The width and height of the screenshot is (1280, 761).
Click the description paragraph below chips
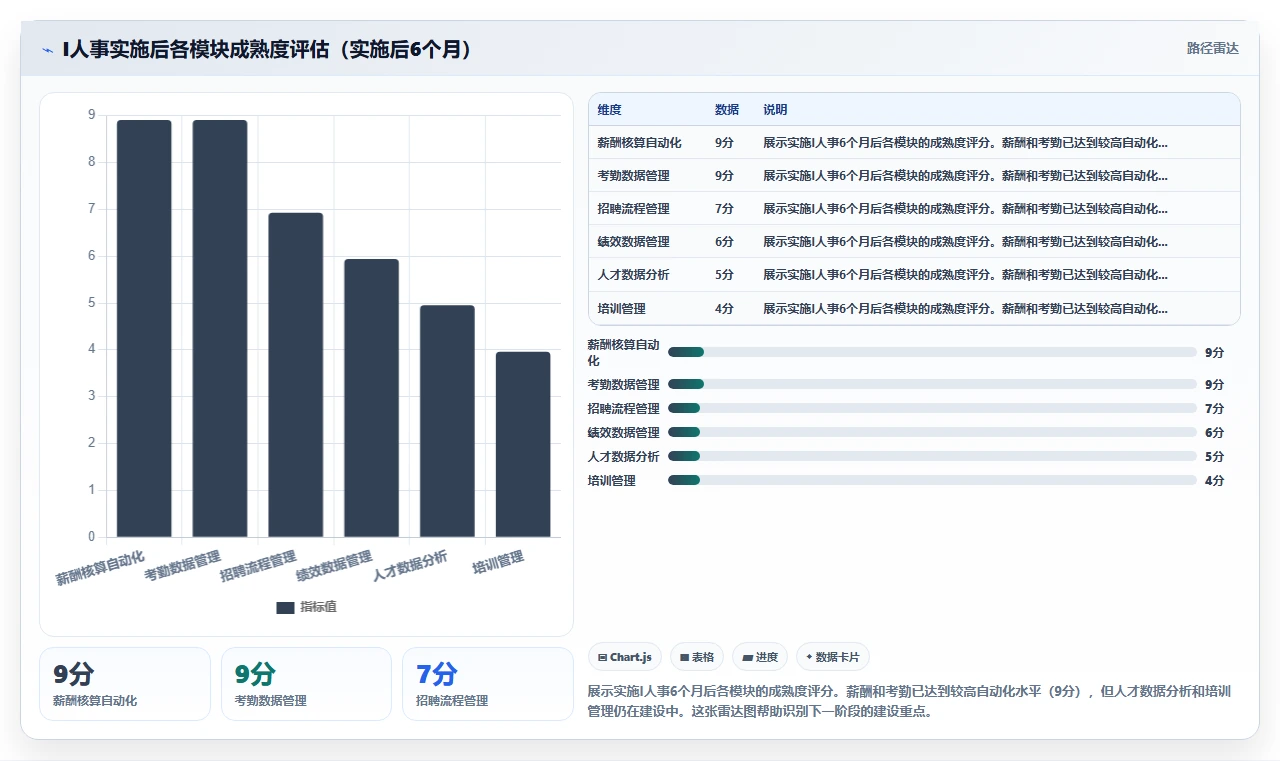tap(909, 702)
